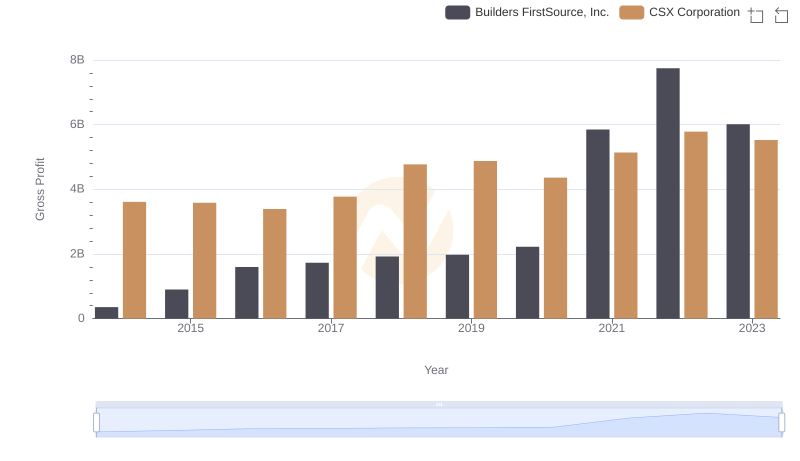The width and height of the screenshot is (800, 461).
Task: Click the Builders FirstSource bar for 2021
Action: [x=597, y=224]
